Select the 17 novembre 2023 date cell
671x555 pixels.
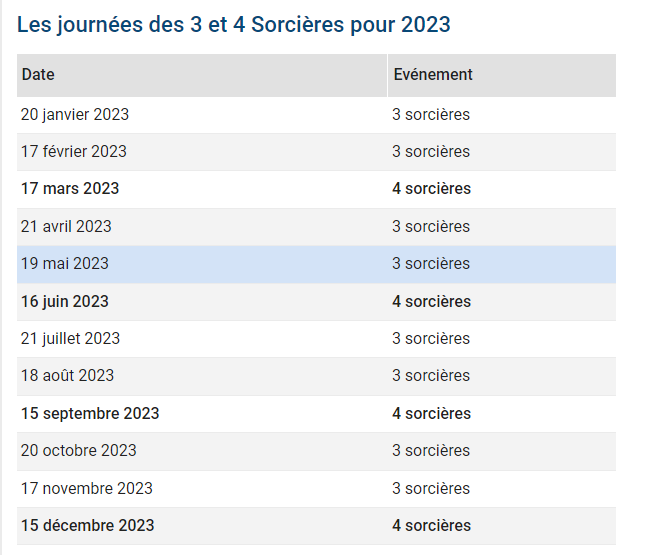87,488
